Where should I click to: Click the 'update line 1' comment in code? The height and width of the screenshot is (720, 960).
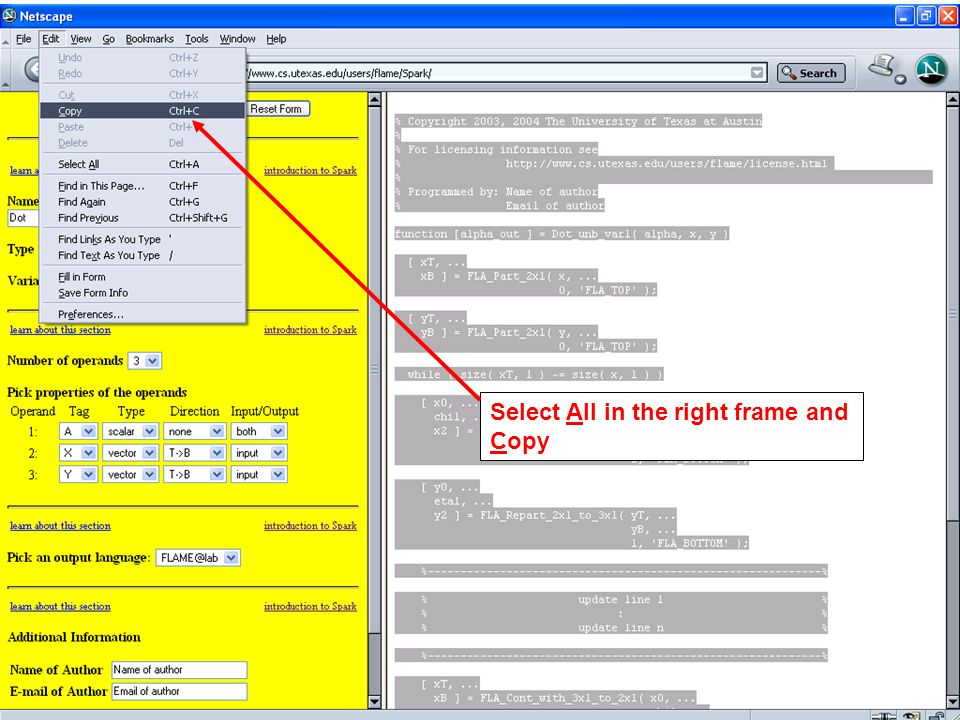click(620, 599)
